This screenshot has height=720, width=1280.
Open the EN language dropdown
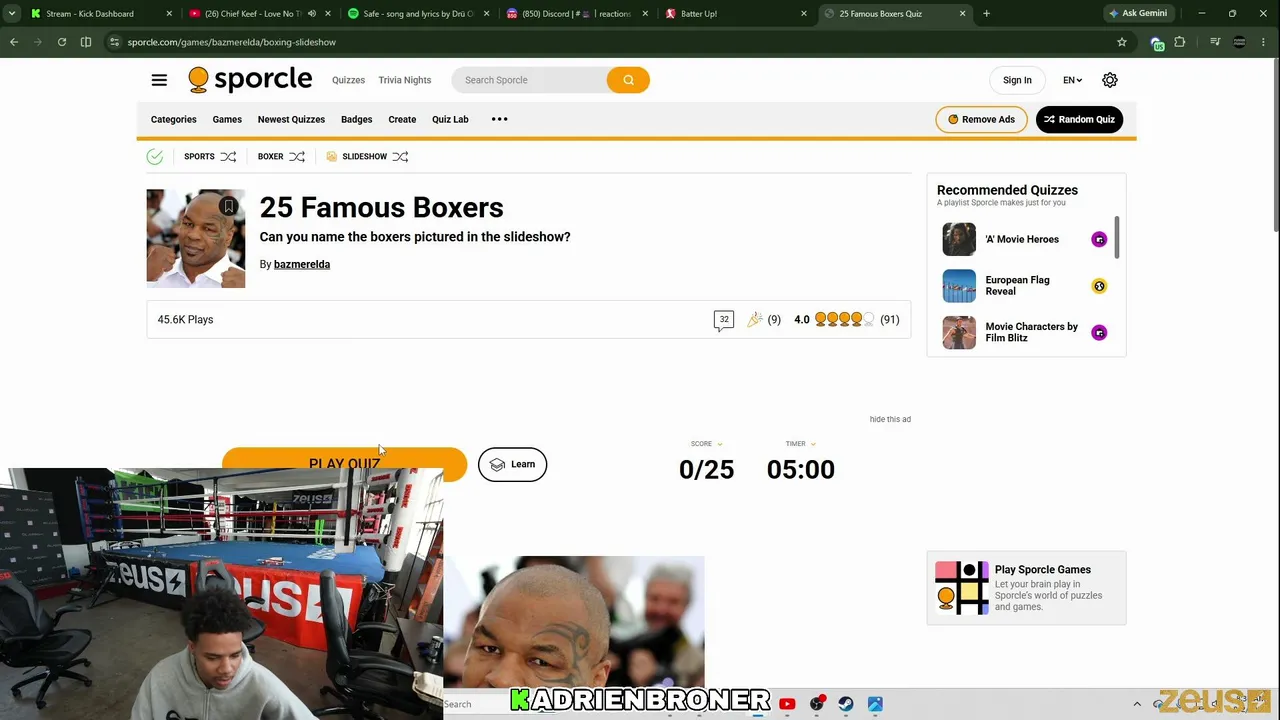pos(1072,80)
